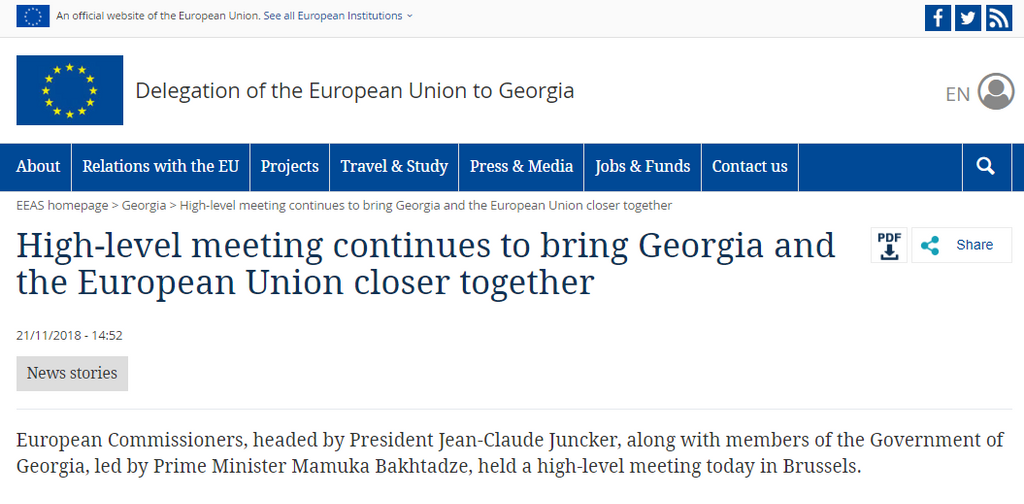This screenshot has width=1024, height=504.
Task: Click the EU delegation flag logo
Action: [x=69, y=90]
